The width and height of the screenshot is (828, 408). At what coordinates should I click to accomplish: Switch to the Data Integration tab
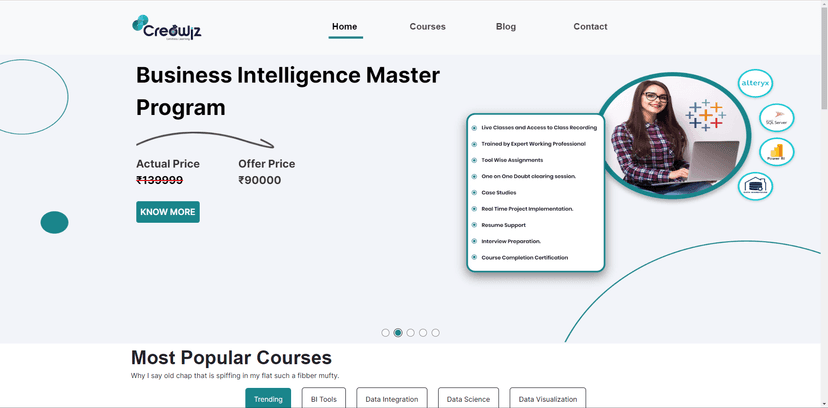coord(392,398)
